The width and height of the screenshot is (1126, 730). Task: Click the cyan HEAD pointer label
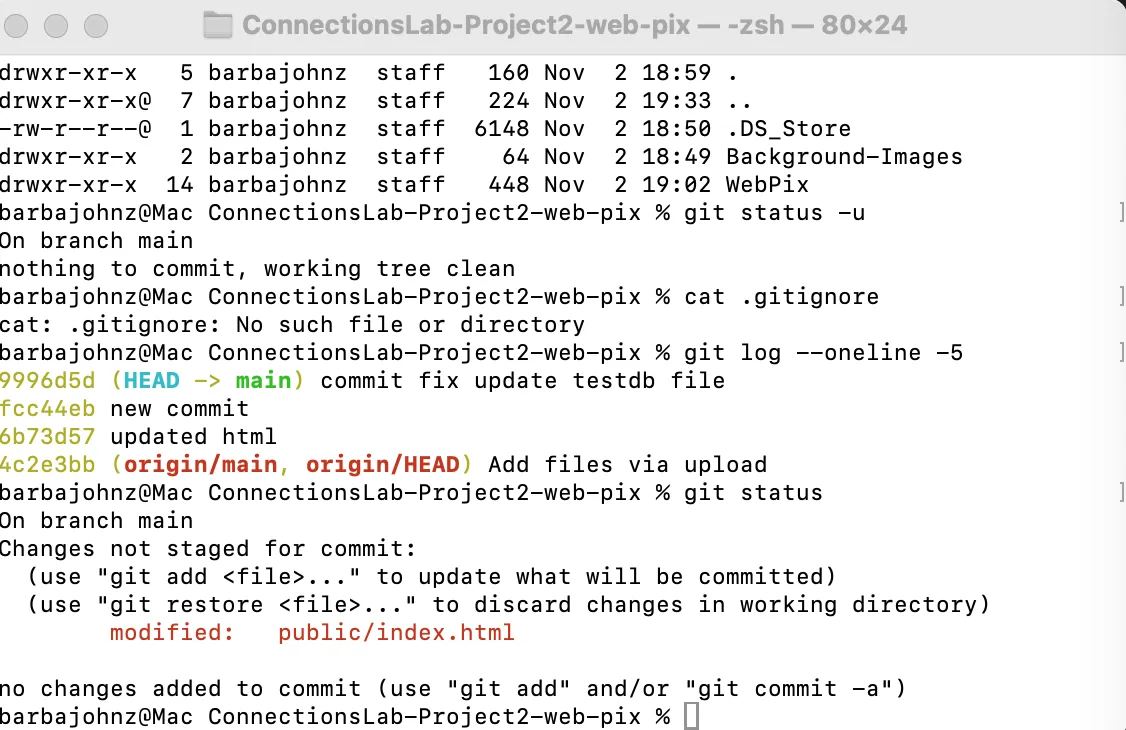coord(152,381)
